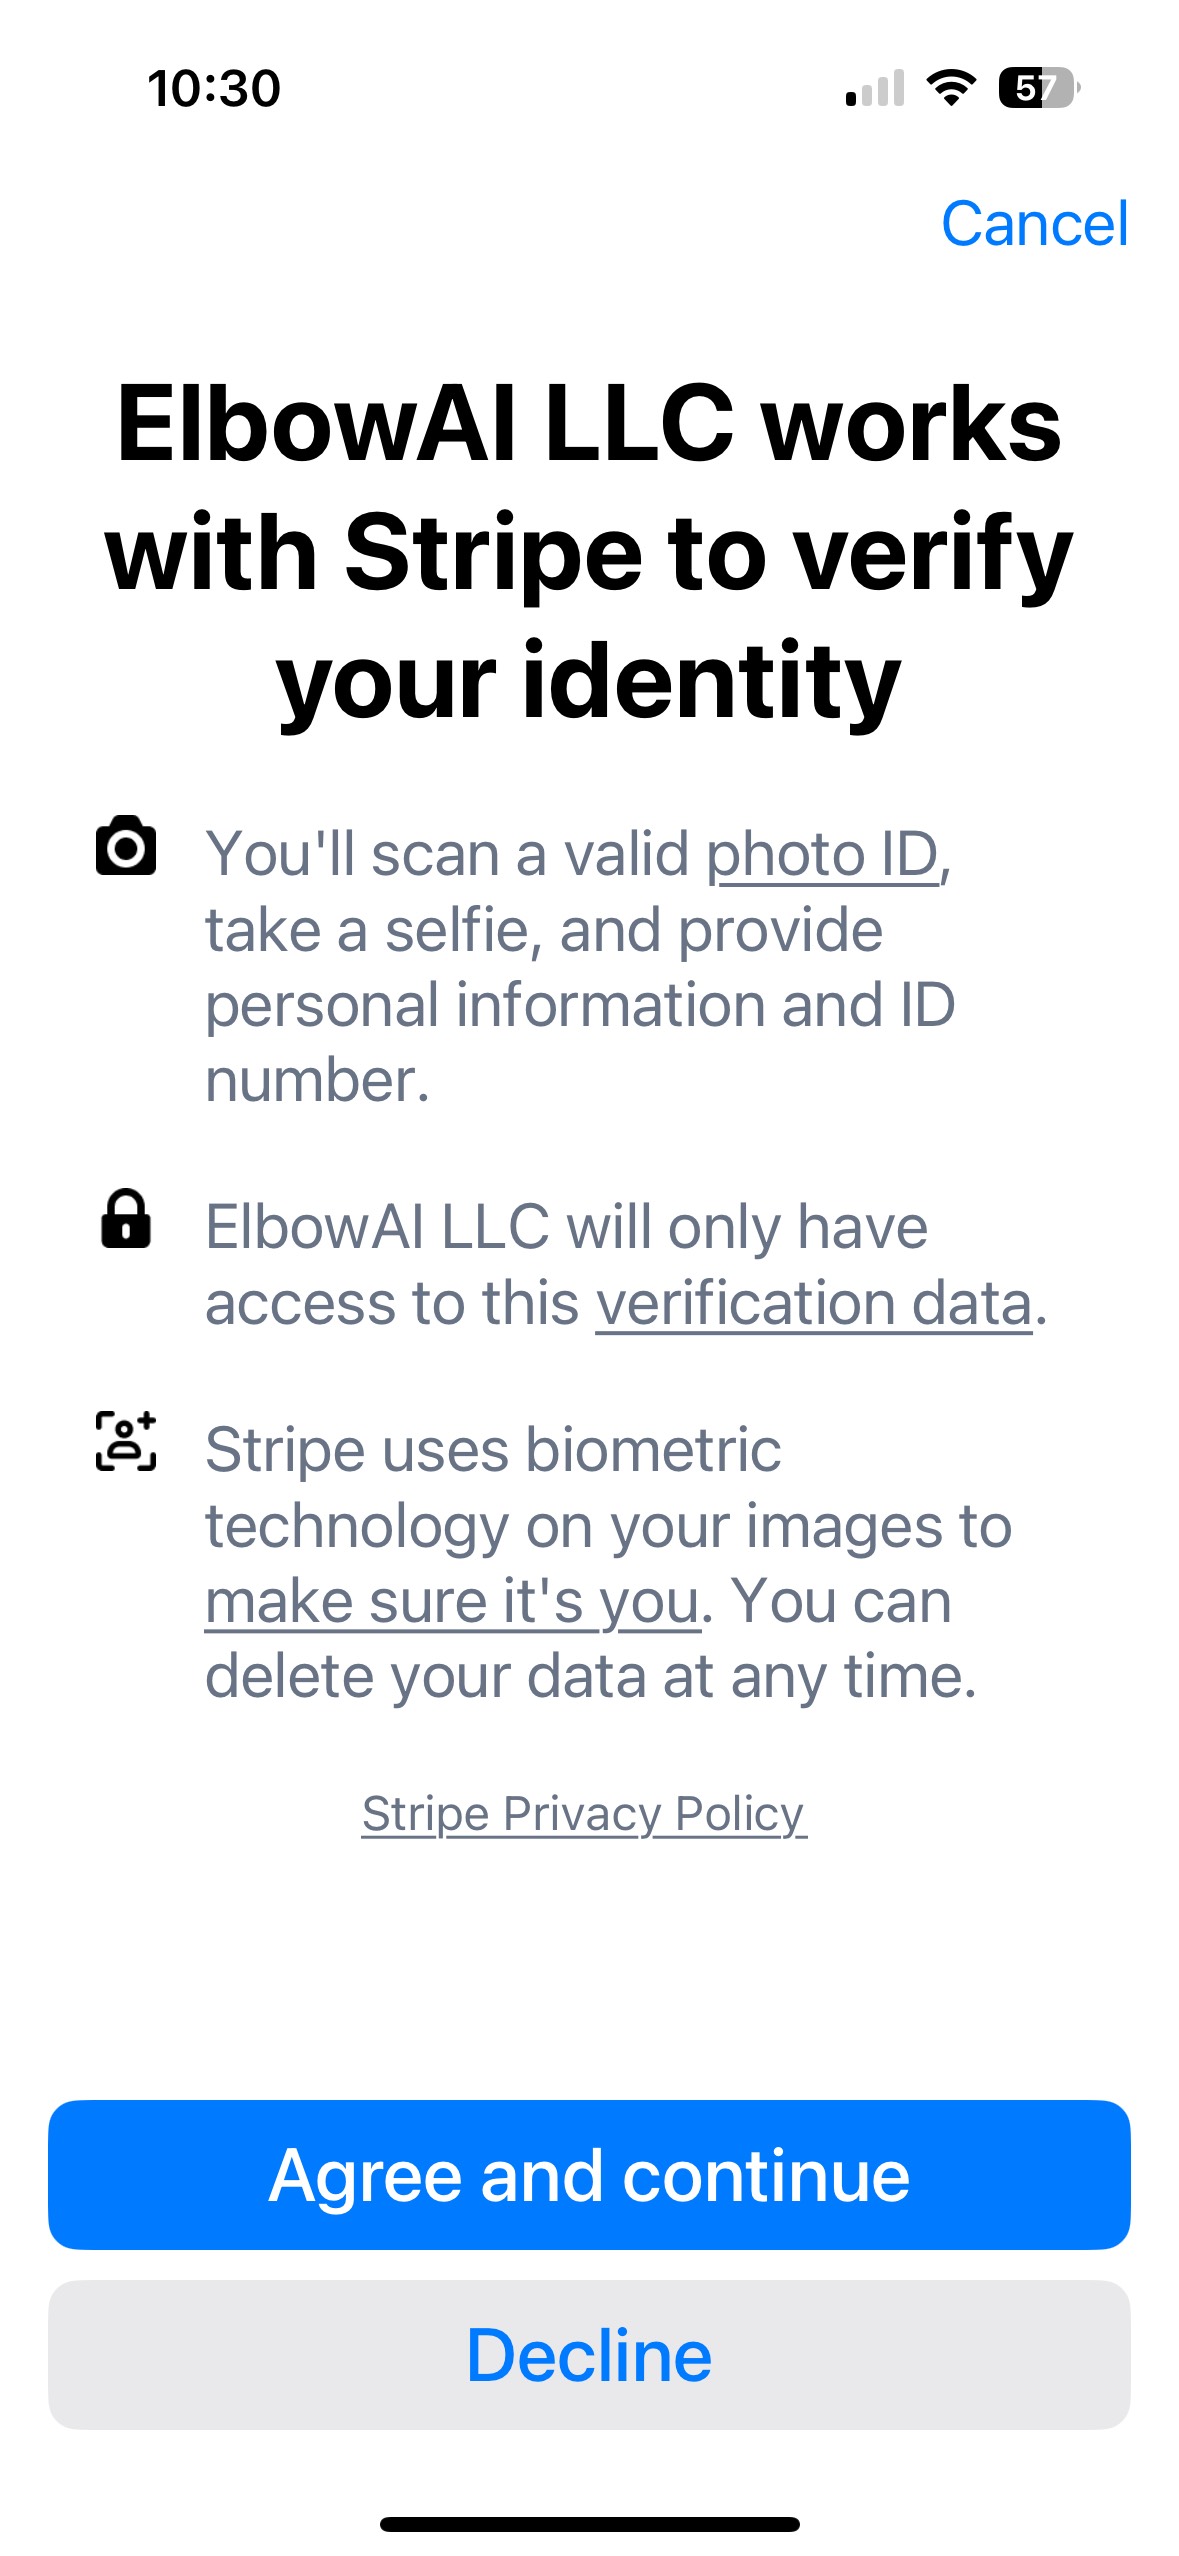Image resolution: width=1179 pixels, height=2556 pixels.
Task: Tap the clock showing 10:30
Action: 213,90
